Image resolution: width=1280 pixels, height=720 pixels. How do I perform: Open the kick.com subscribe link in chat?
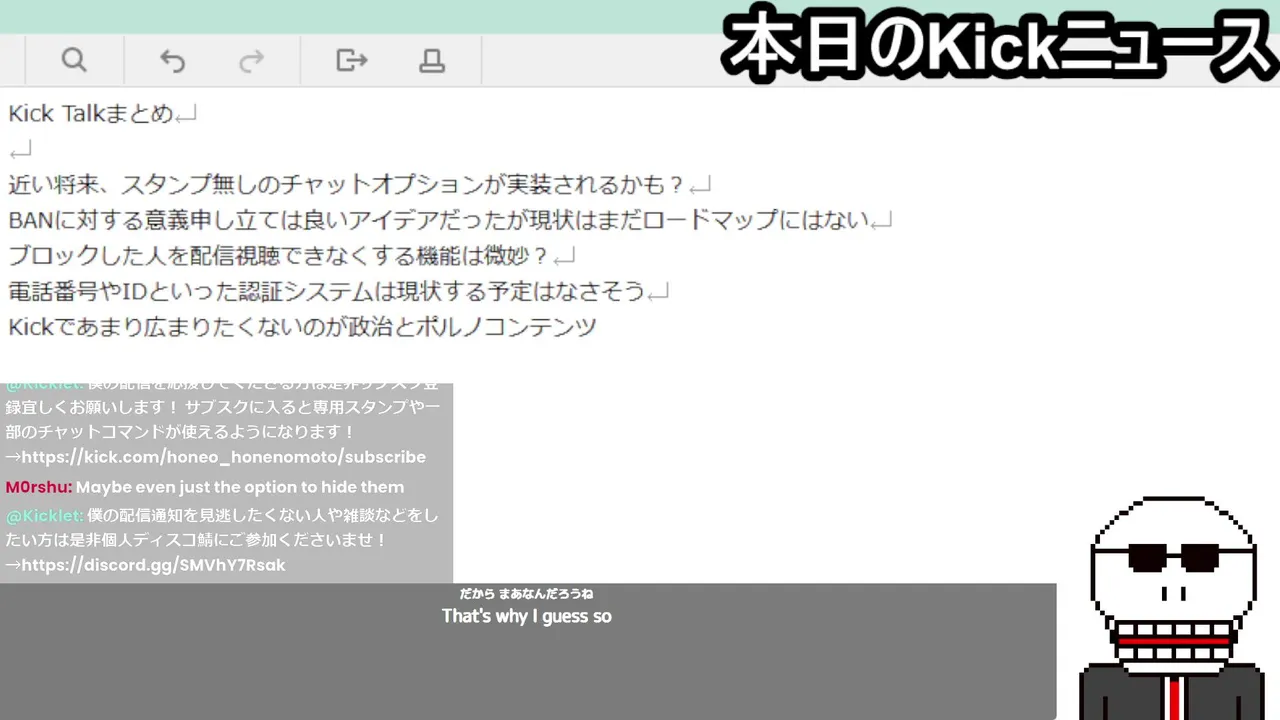pyautogui.click(x=223, y=457)
